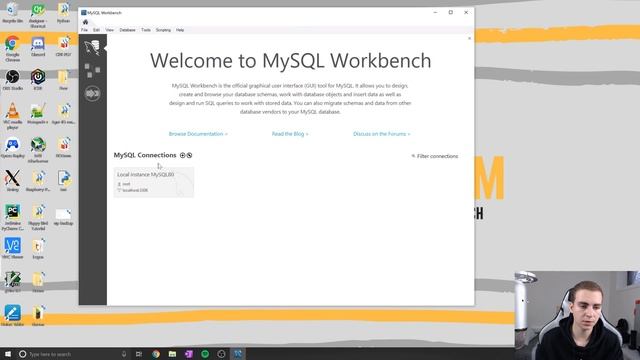Open gVim desktop icon
This screenshot has height=360, width=640.
click(x=12, y=282)
